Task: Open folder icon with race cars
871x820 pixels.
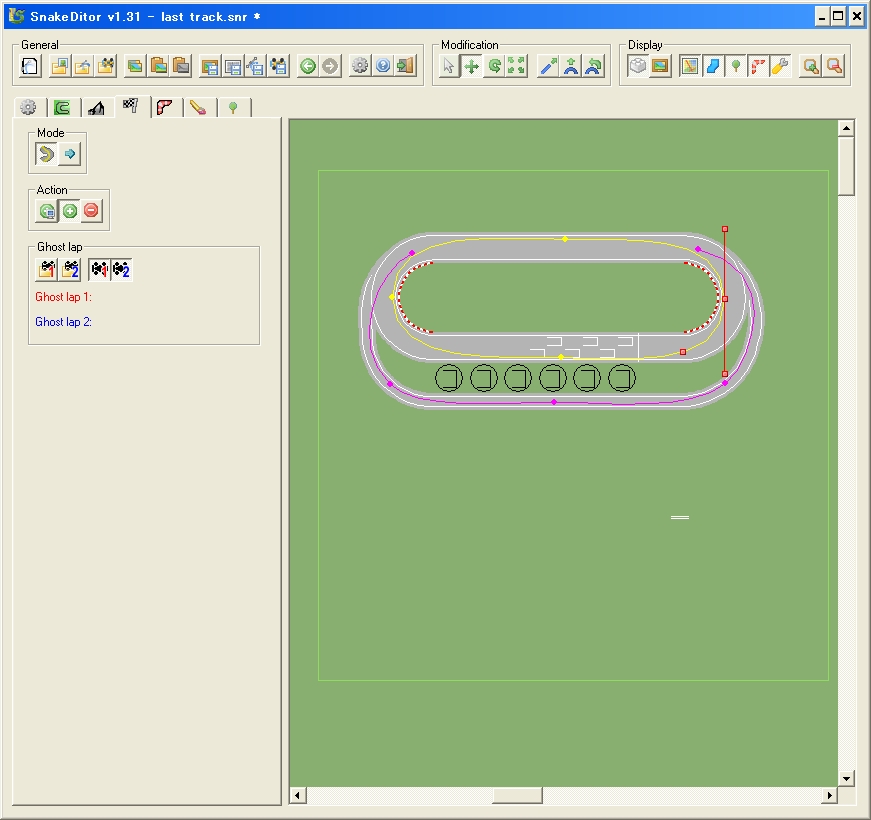Action: (106, 66)
